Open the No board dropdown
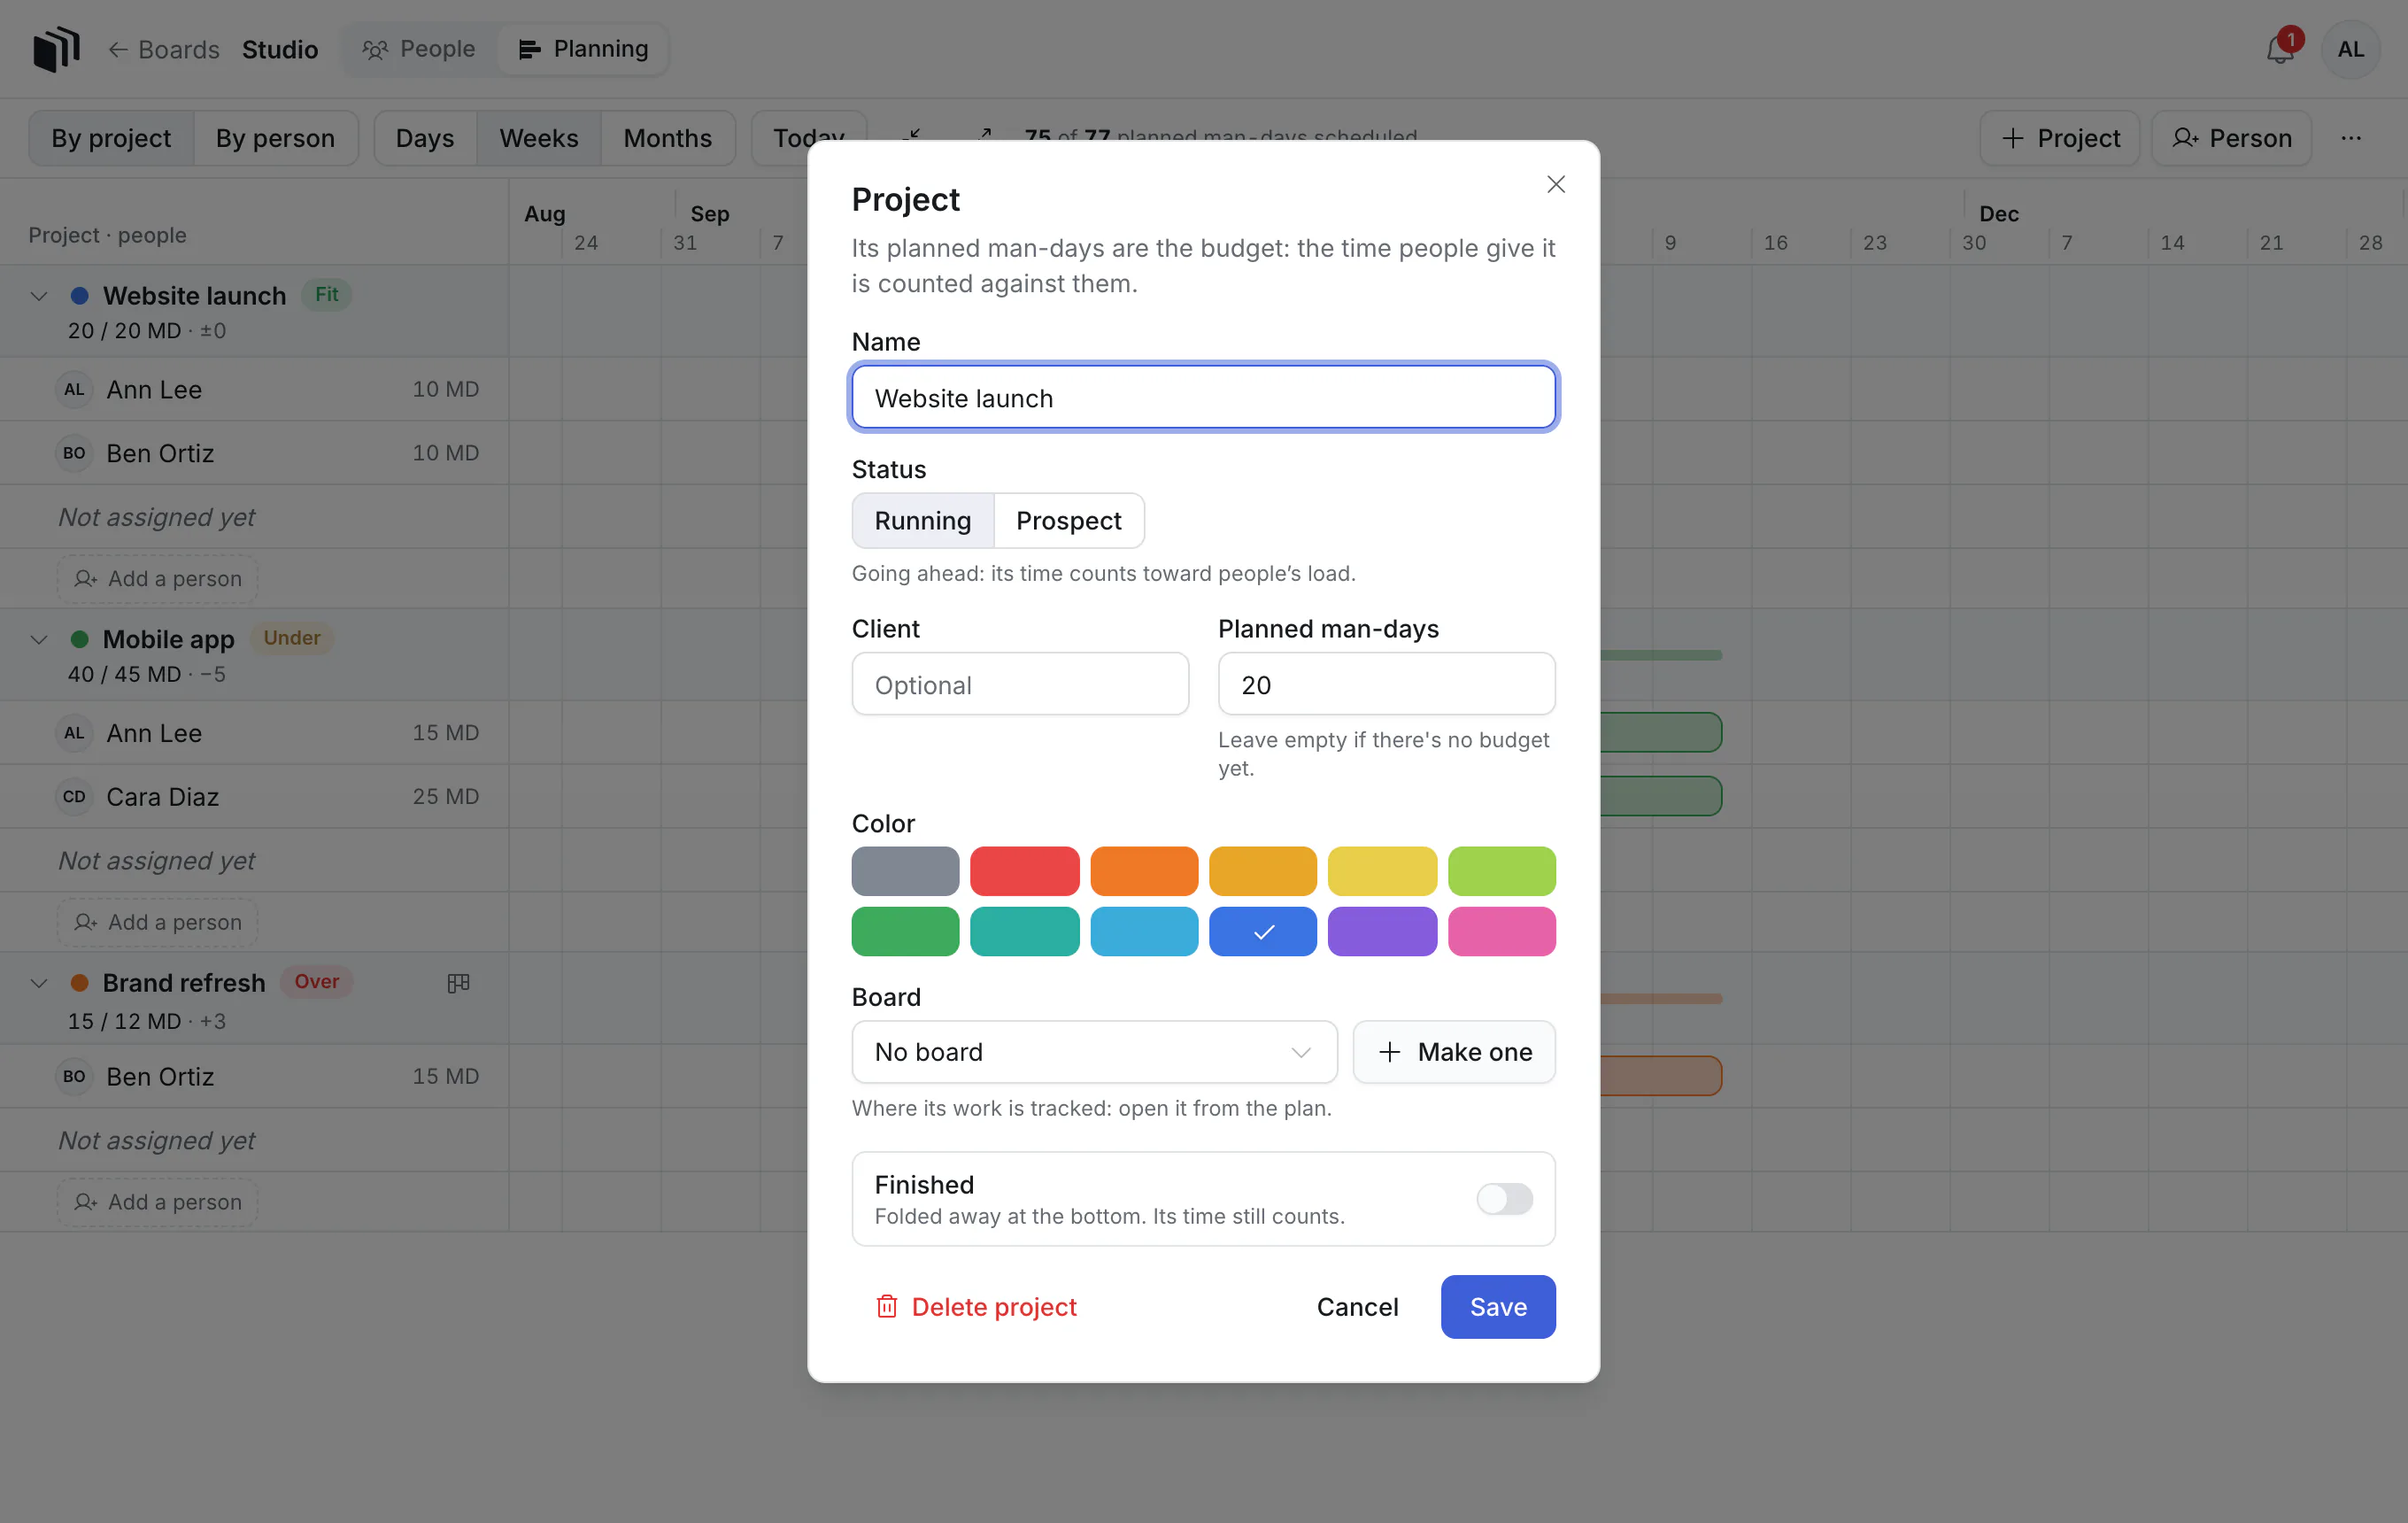2408x1523 pixels. point(1094,1052)
